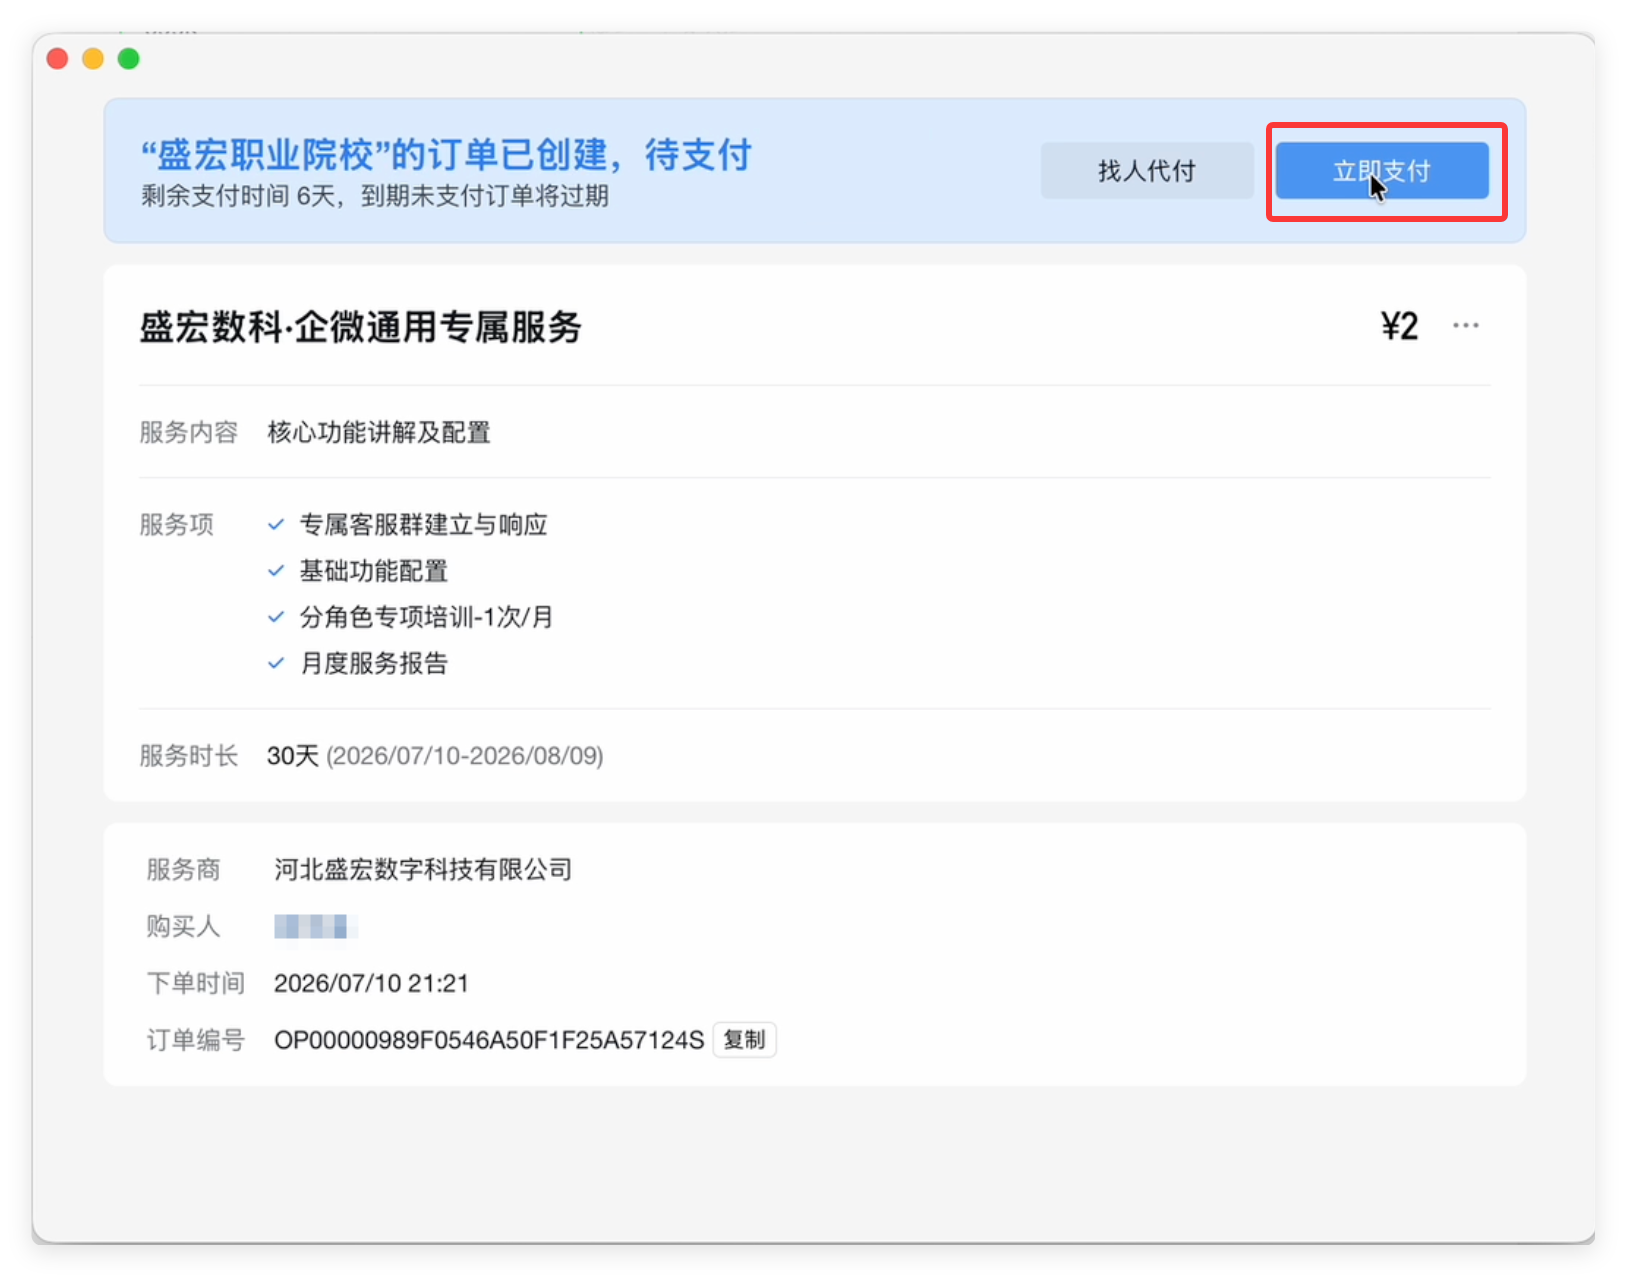Click provider name 河北盛宏数字科技有限公司

pyautogui.click(x=423, y=869)
